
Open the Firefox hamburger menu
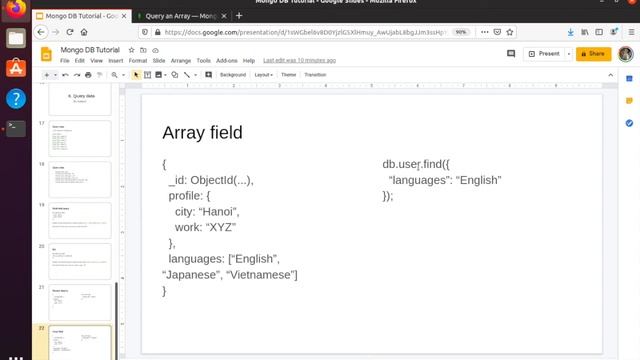pyautogui.click(x=631, y=32)
